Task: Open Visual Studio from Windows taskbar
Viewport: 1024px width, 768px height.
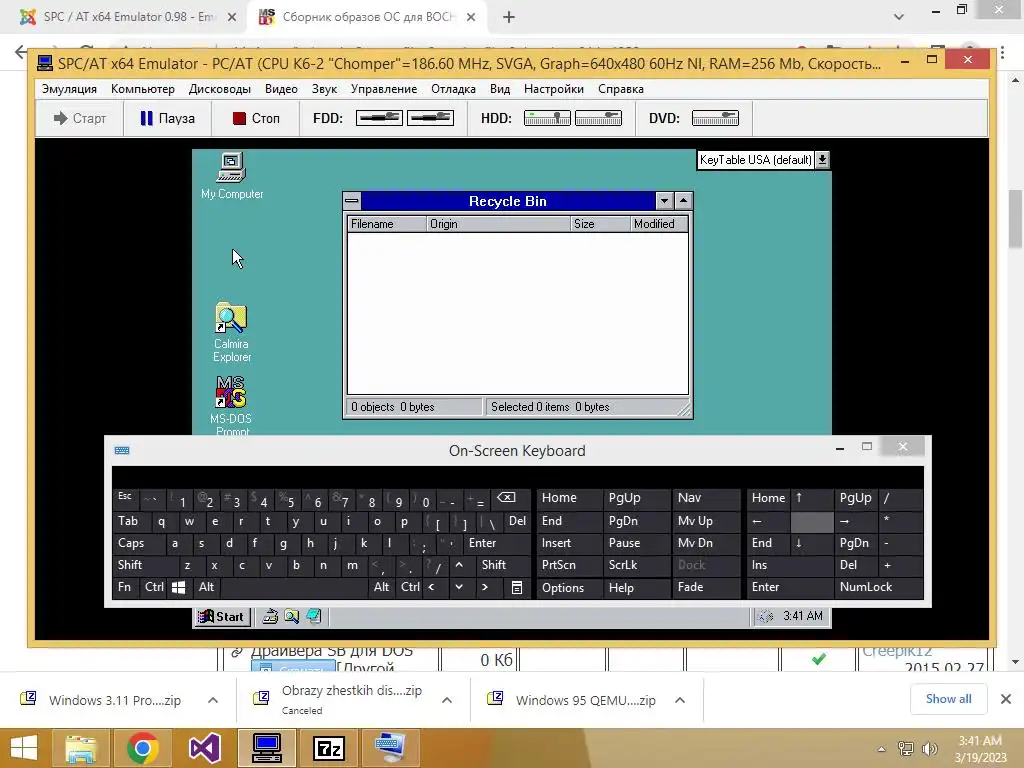Action: [x=204, y=748]
